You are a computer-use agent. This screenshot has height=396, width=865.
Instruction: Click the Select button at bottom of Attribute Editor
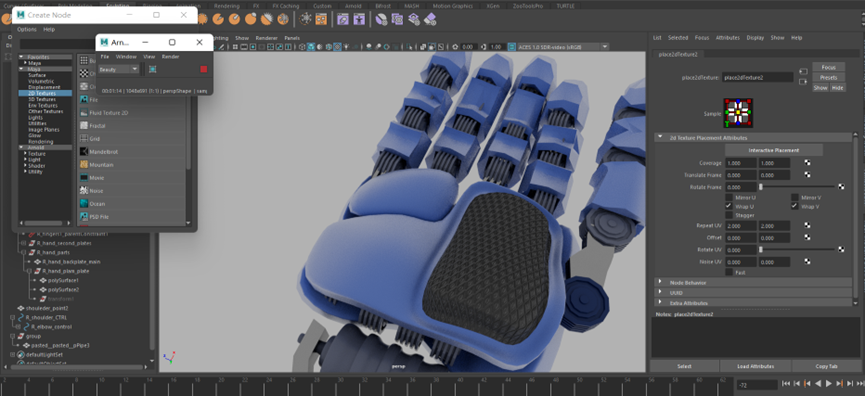pyautogui.click(x=684, y=366)
